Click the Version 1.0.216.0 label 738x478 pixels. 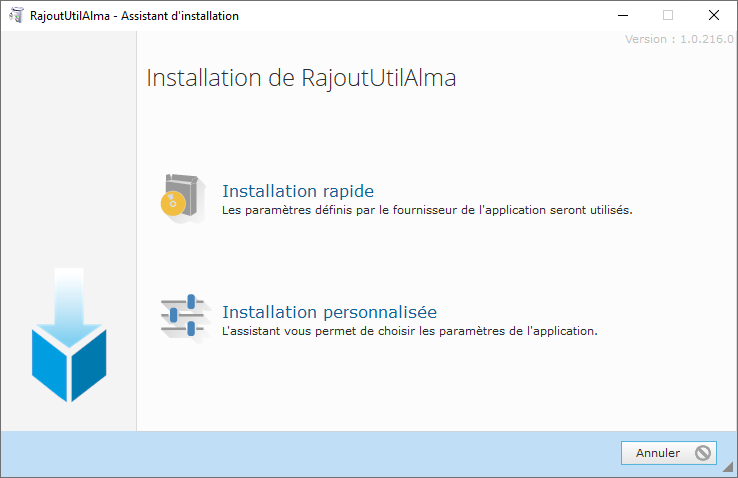(679, 39)
